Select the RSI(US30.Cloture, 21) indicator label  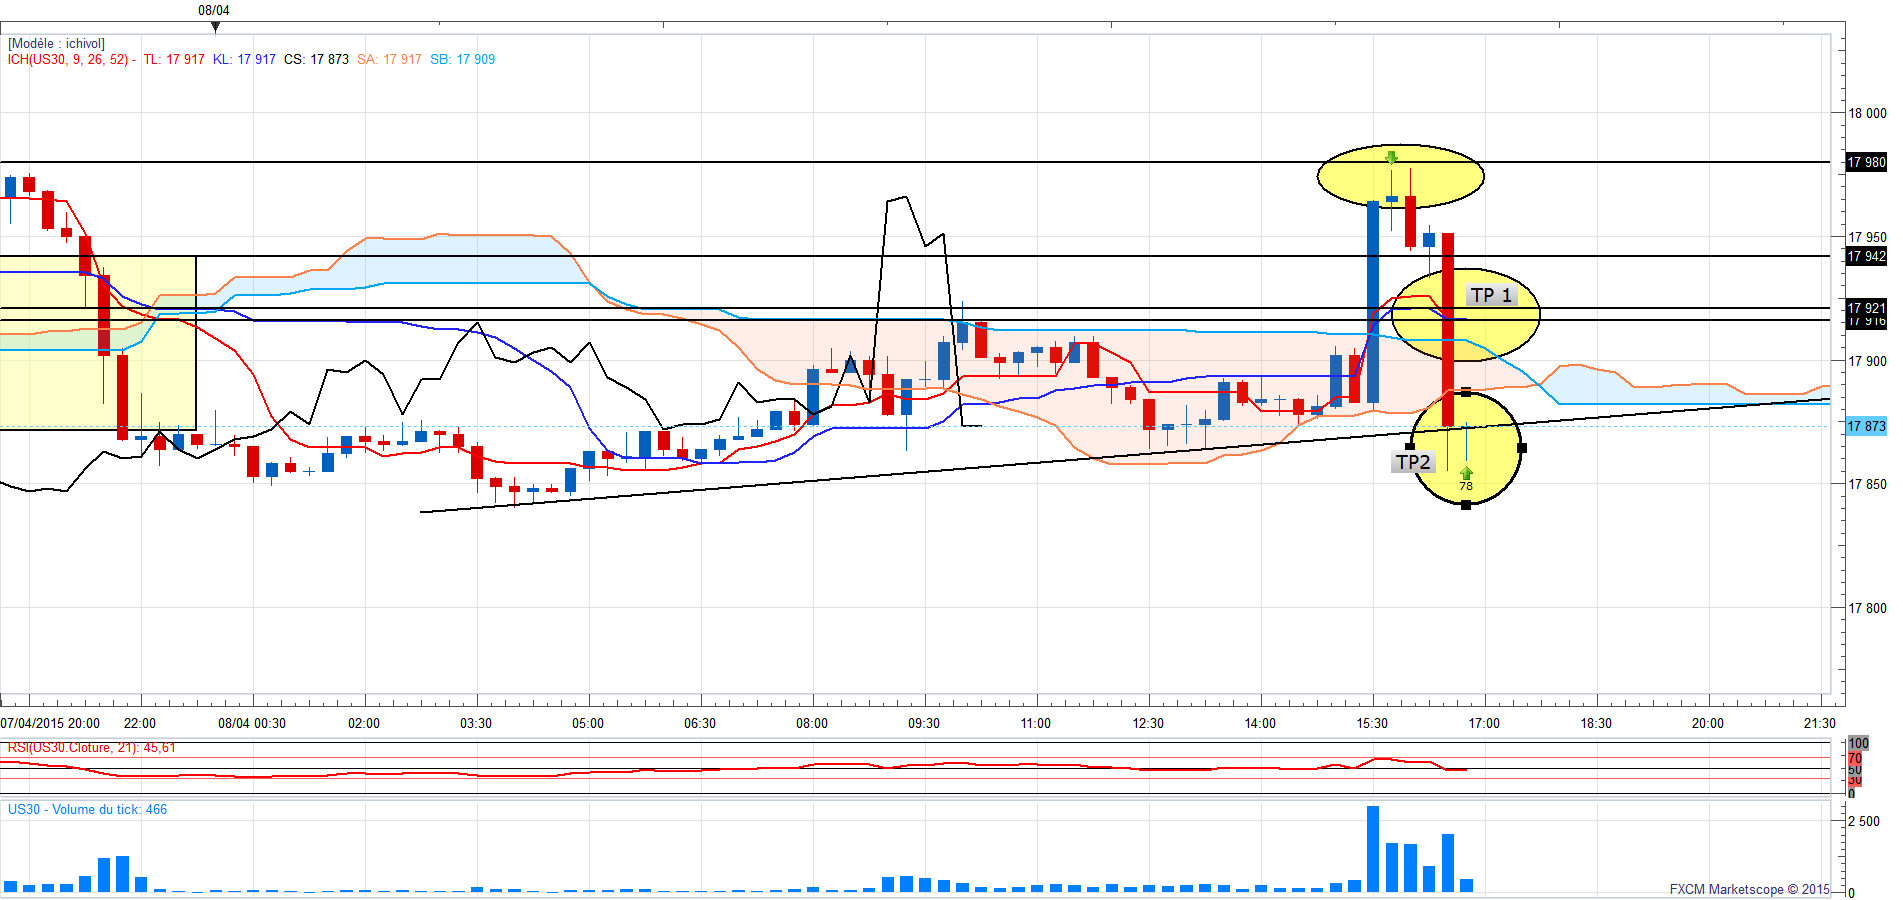(91, 748)
